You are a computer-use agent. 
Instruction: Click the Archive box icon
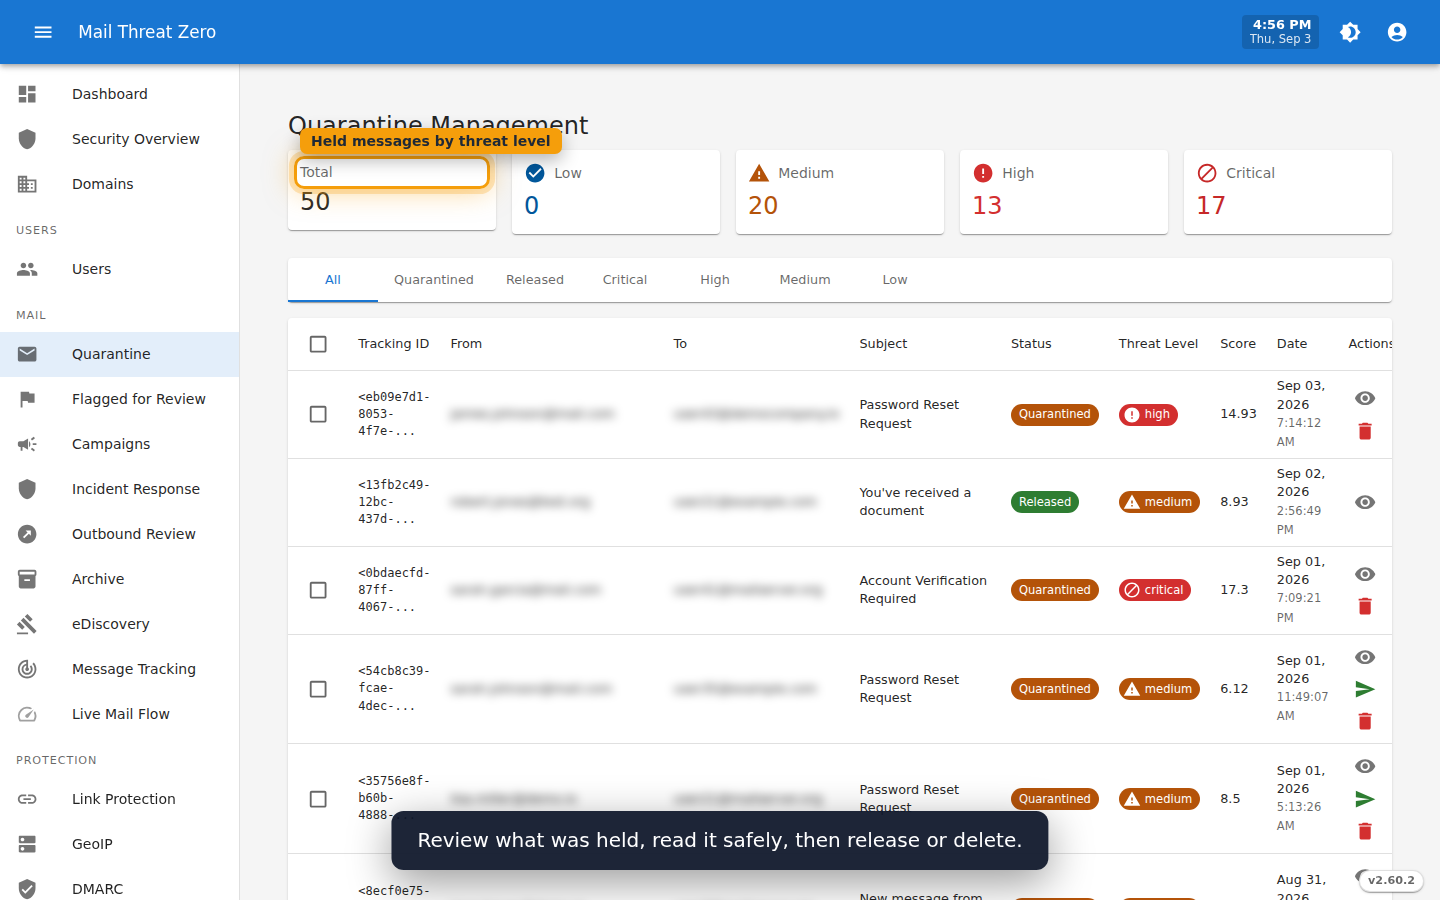point(27,579)
